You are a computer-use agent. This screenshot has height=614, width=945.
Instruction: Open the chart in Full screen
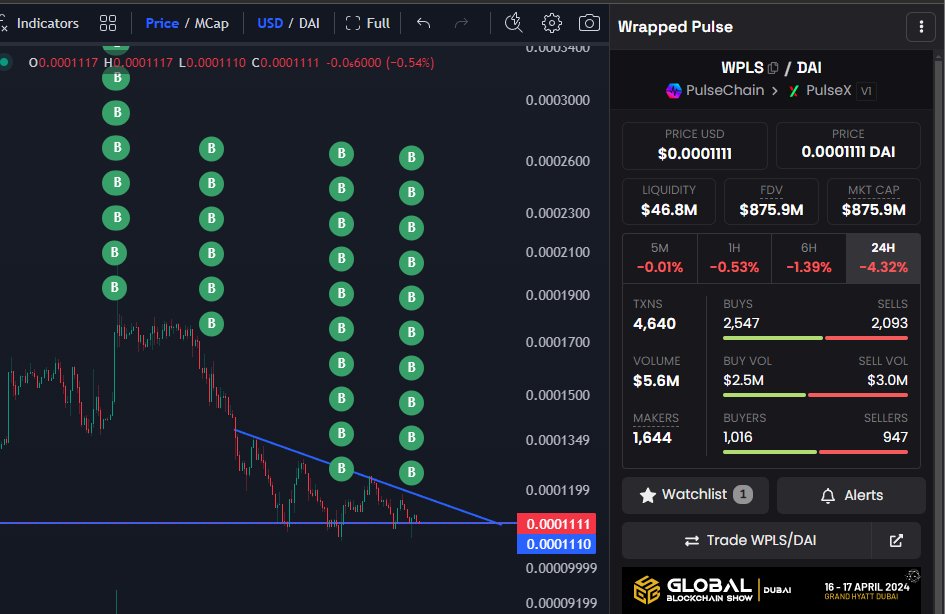click(x=368, y=23)
